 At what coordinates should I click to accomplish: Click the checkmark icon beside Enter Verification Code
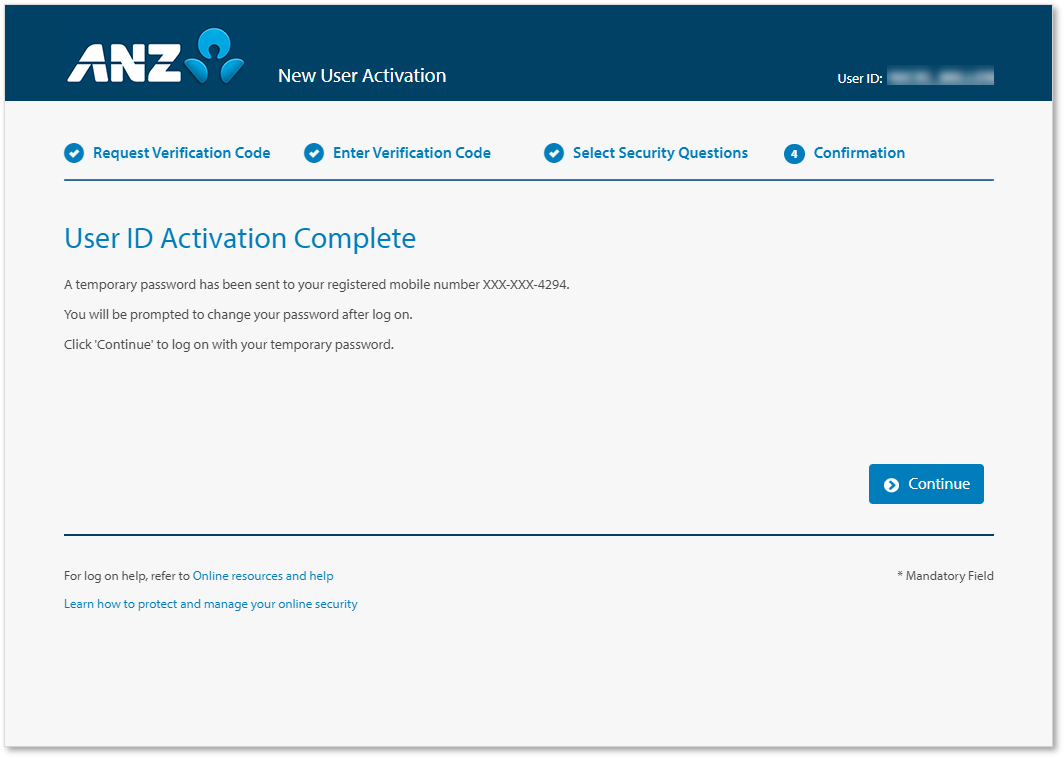(x=314, y=153)
